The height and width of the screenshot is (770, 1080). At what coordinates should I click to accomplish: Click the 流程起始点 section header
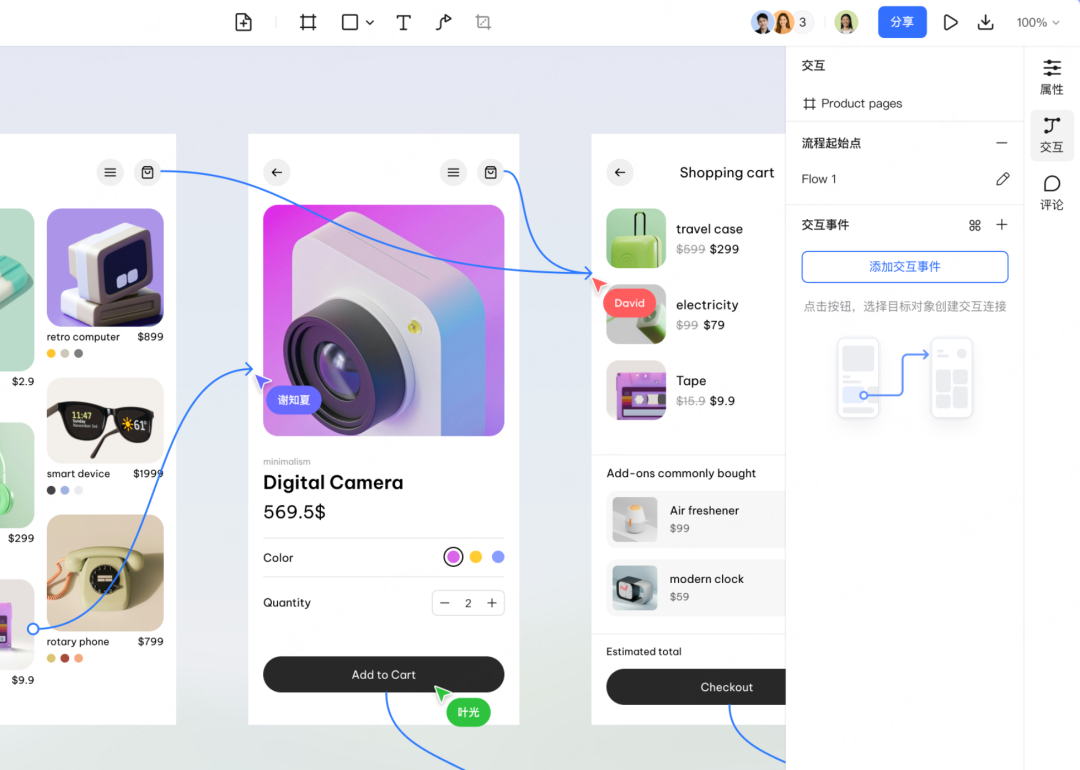[831, 143]
